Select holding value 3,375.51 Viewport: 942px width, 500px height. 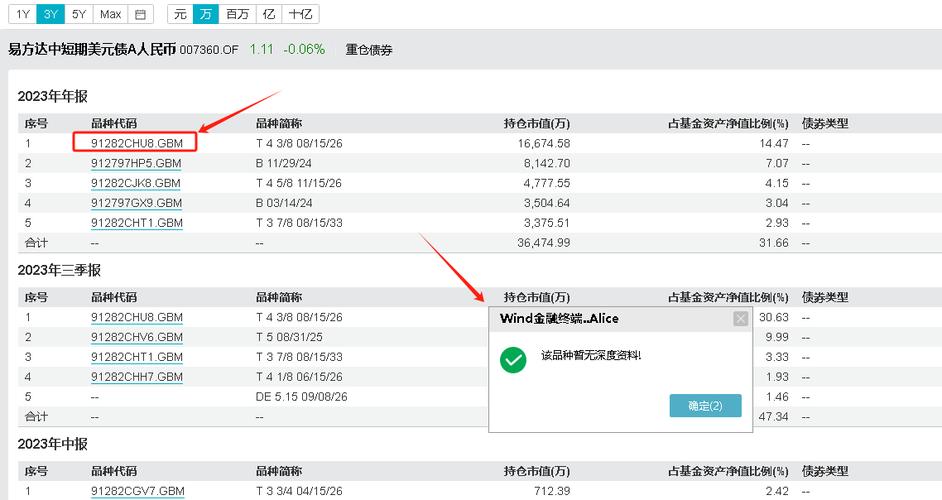click(547, 222)
